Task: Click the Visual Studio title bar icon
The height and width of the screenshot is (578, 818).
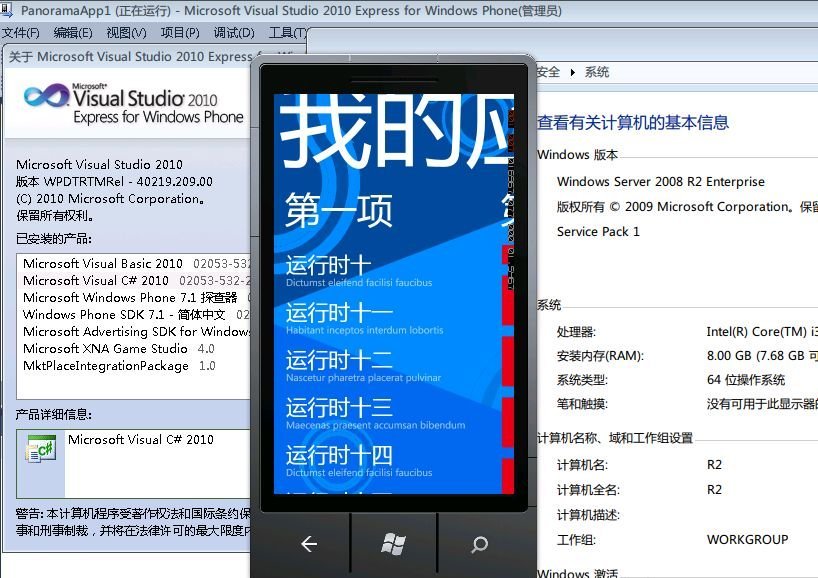Action: tap(6, 10)
